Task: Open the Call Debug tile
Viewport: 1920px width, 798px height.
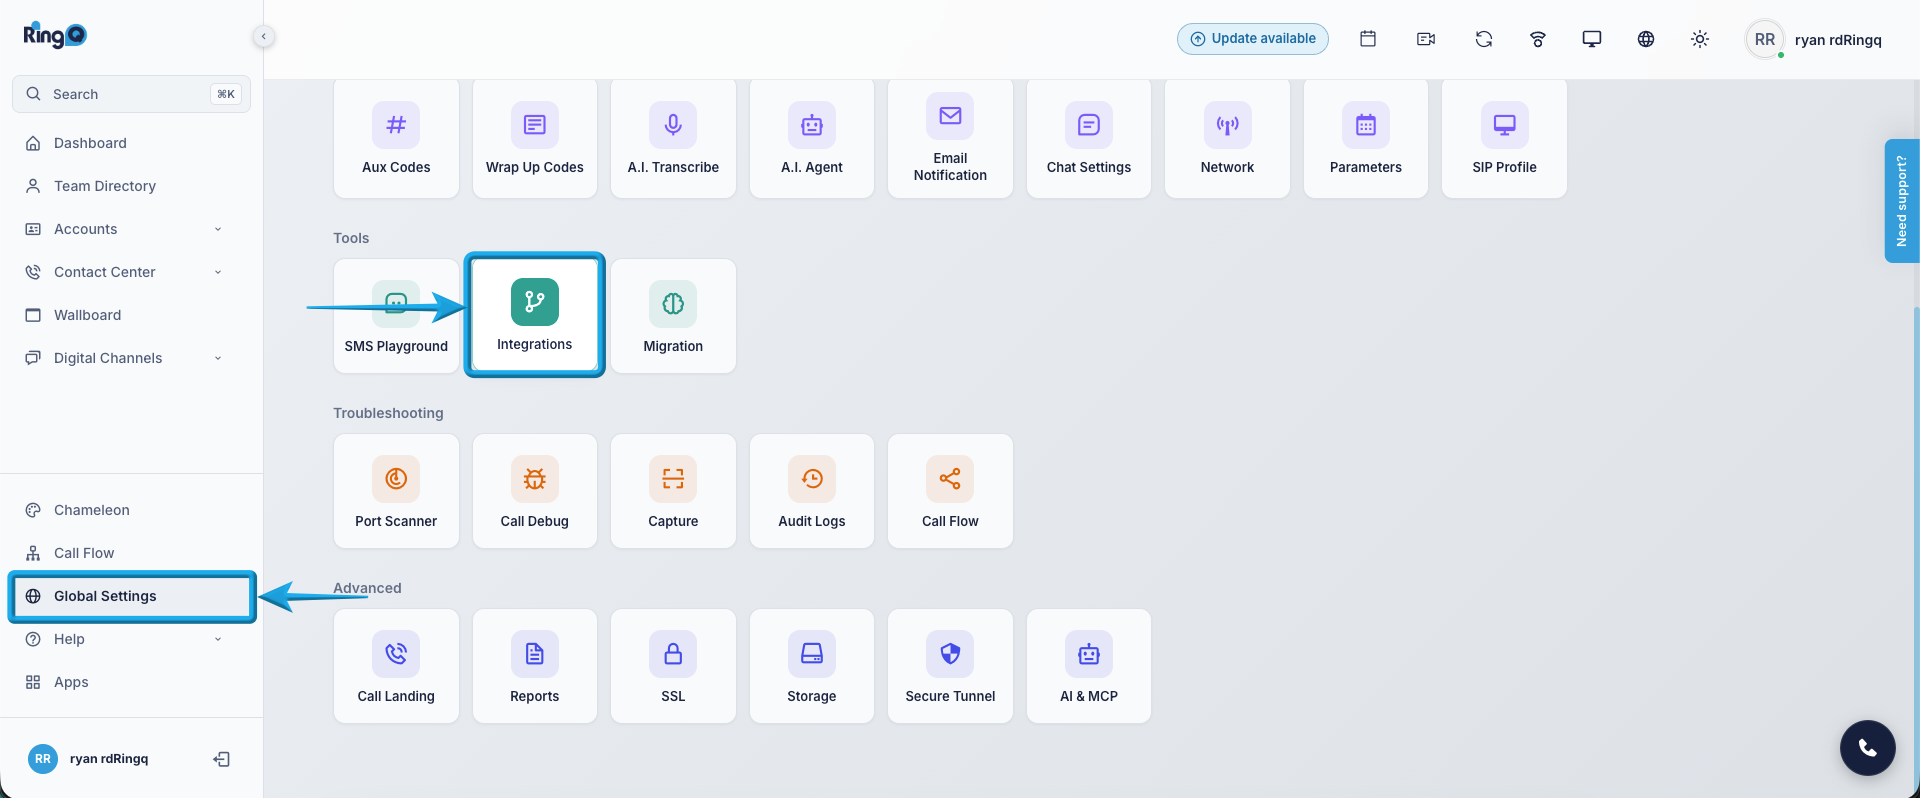Action: click(x=535, y=491)
